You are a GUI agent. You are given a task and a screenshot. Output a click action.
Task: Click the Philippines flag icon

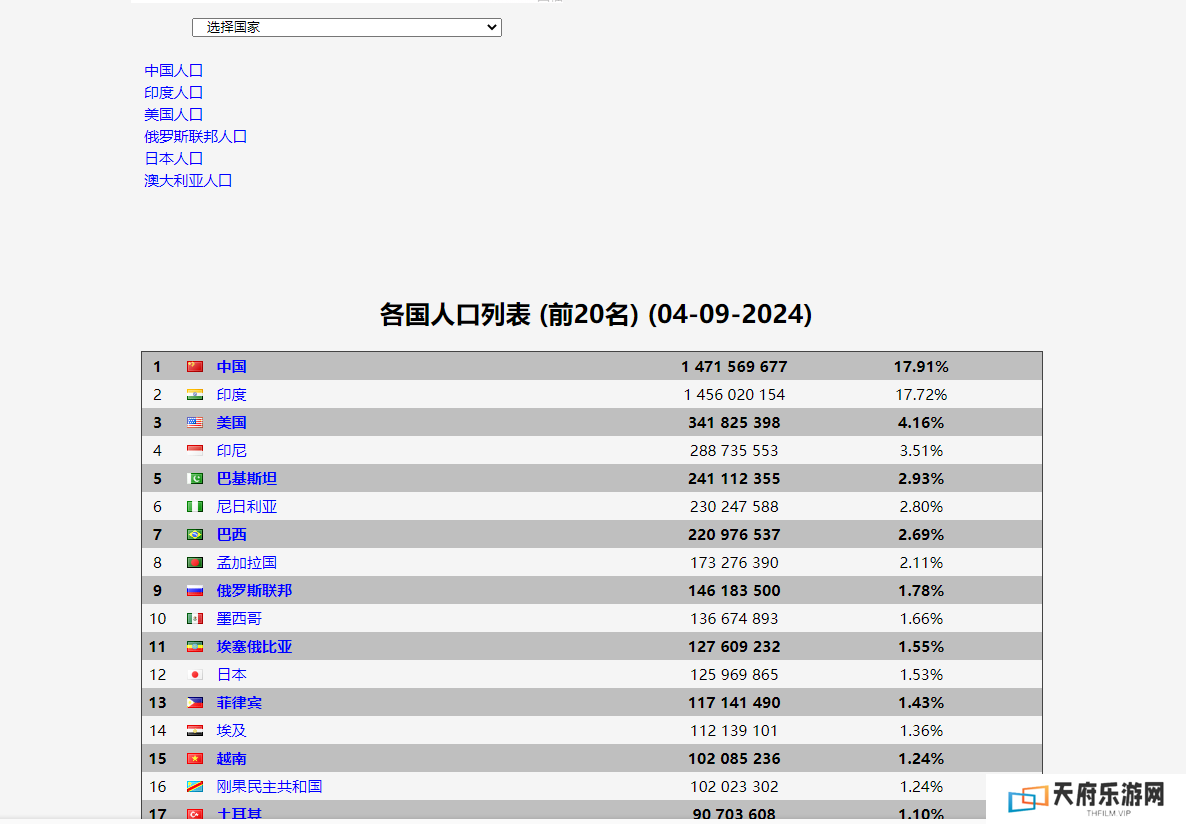pos(195,702)
